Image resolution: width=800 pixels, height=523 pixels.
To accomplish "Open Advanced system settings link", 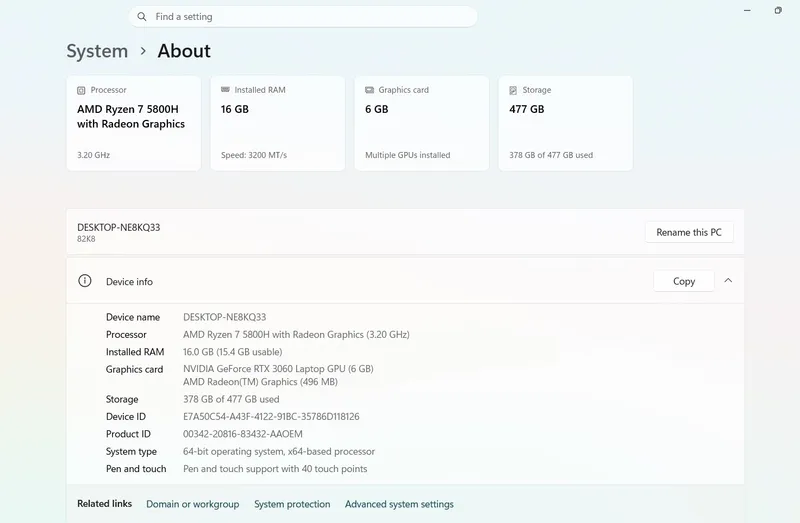I will coord(399,504).
